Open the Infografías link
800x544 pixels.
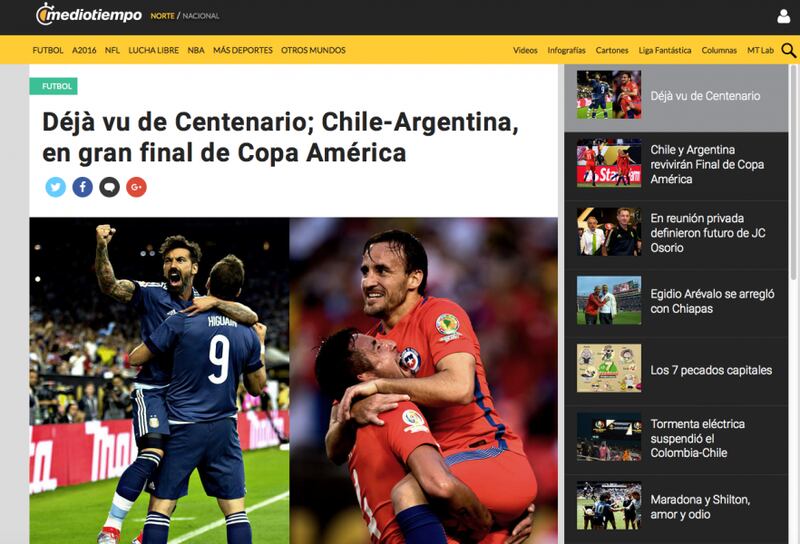(x=566, y=50)
